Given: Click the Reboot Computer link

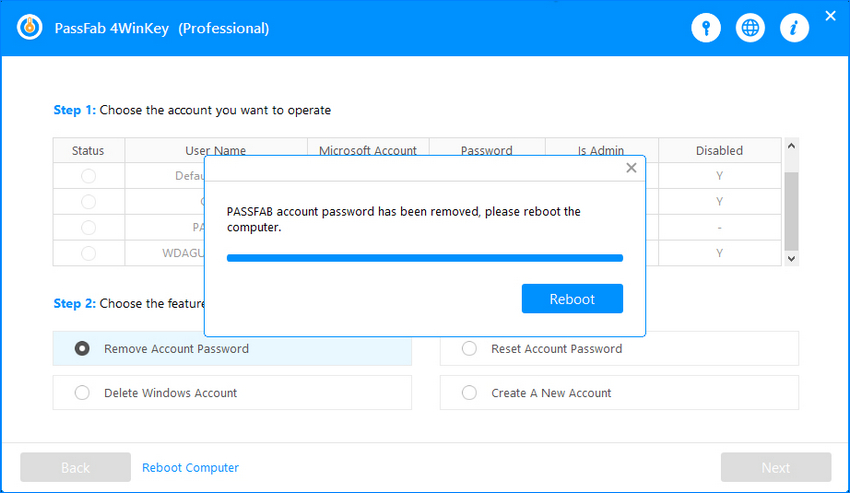Looking at the screenshot, I should (190, 468).
